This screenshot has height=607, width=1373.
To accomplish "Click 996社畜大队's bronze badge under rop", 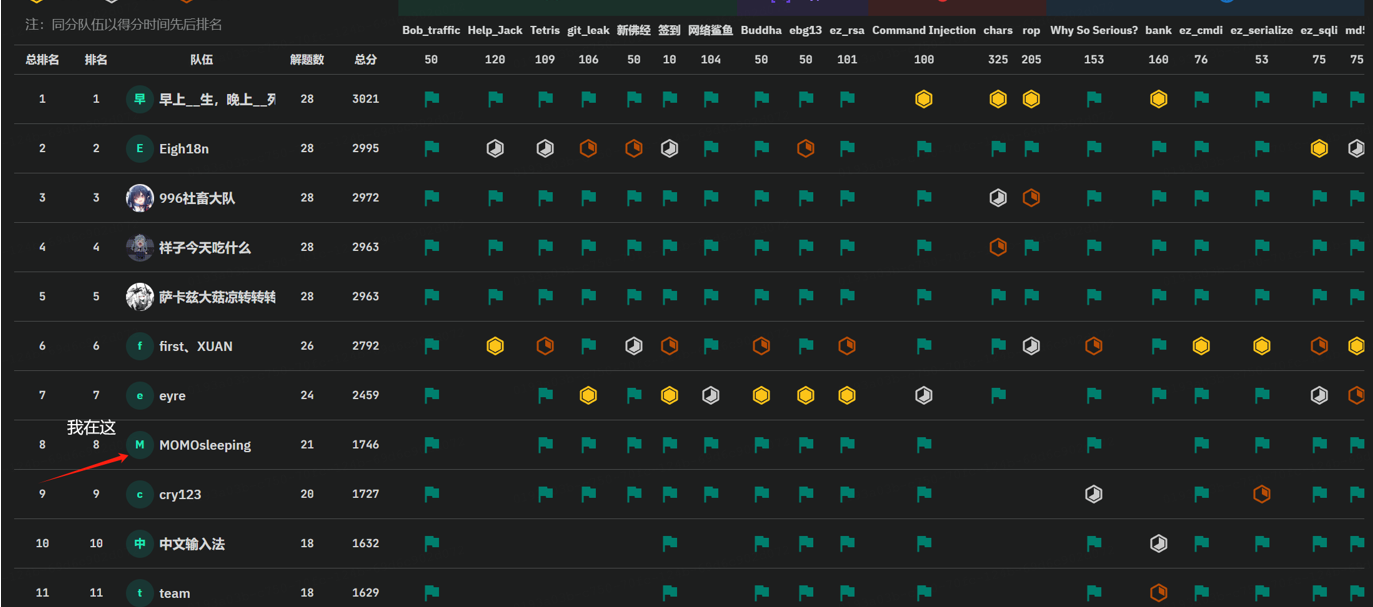I will (x=1031, y=198).
